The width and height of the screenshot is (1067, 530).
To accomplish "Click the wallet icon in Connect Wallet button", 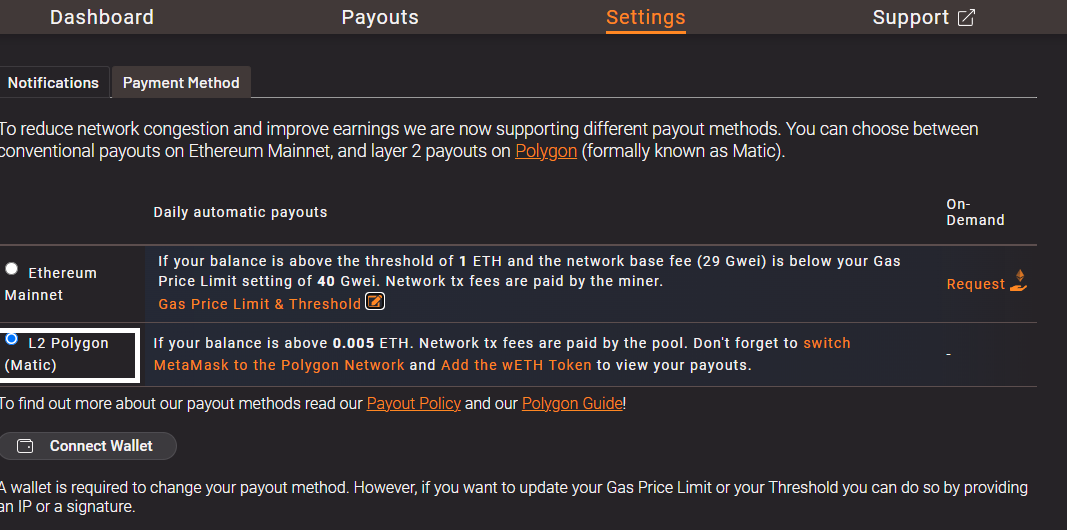I will click(x=27, y=446).
